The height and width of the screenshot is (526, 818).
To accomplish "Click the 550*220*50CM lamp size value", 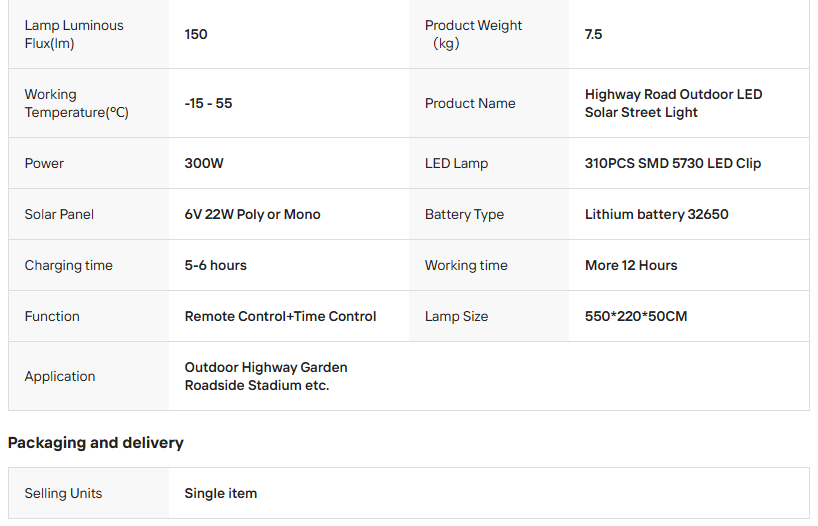I will tap(636, 316).
